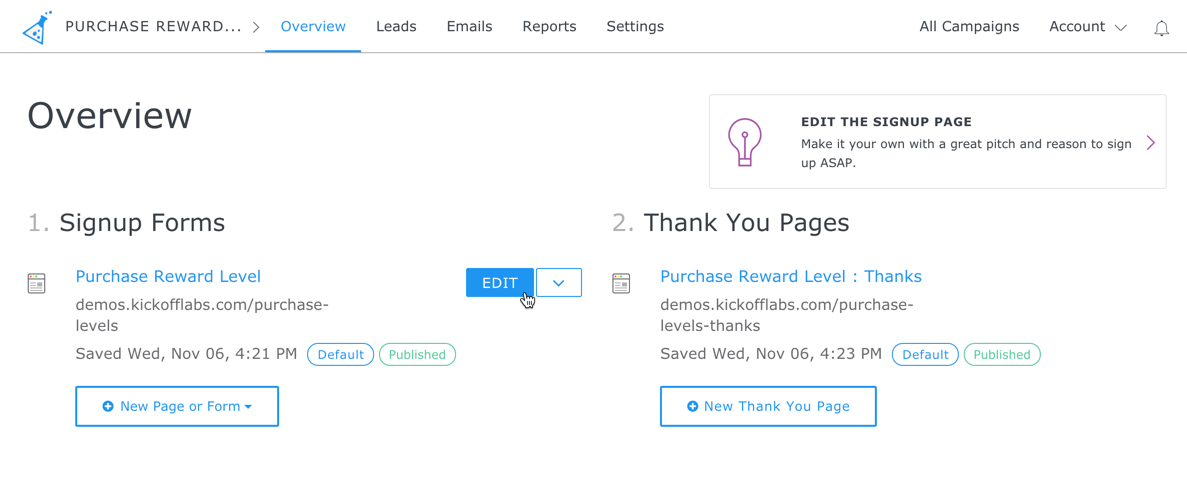1187x494 pixels.
Task: Click the thank you page icon
Action: [621, 284]
